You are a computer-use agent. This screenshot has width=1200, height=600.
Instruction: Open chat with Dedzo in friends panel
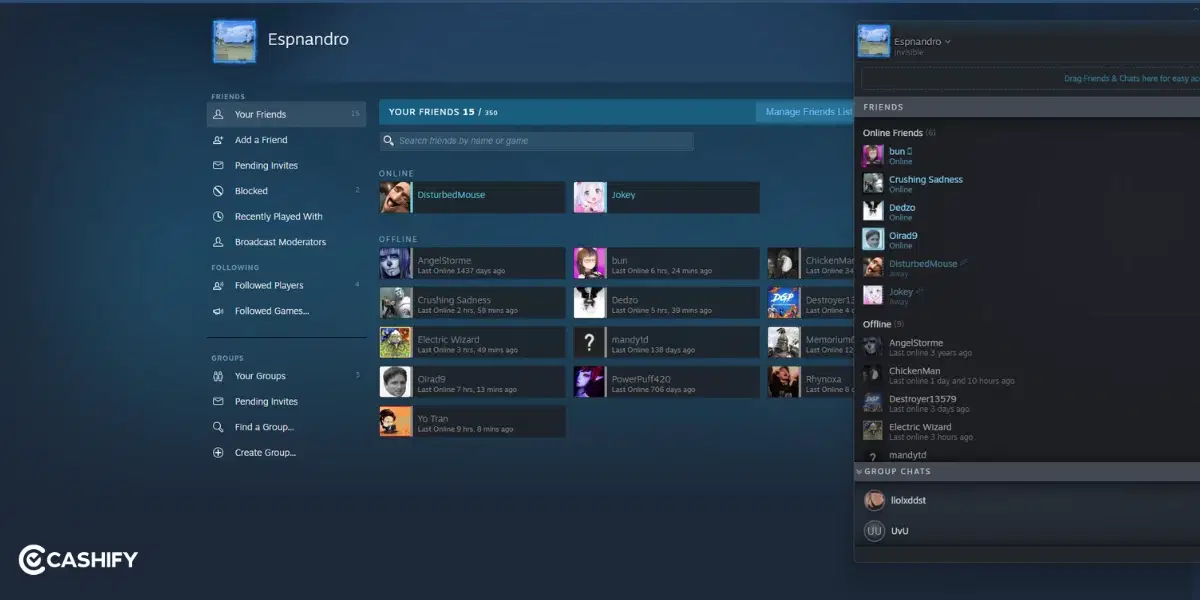tap(1029, 212)
